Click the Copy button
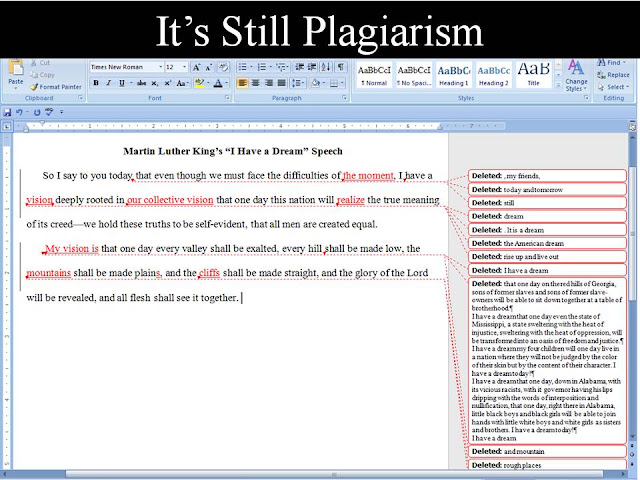This screenshot has width=640, height=480. click(x=42, y=75)
